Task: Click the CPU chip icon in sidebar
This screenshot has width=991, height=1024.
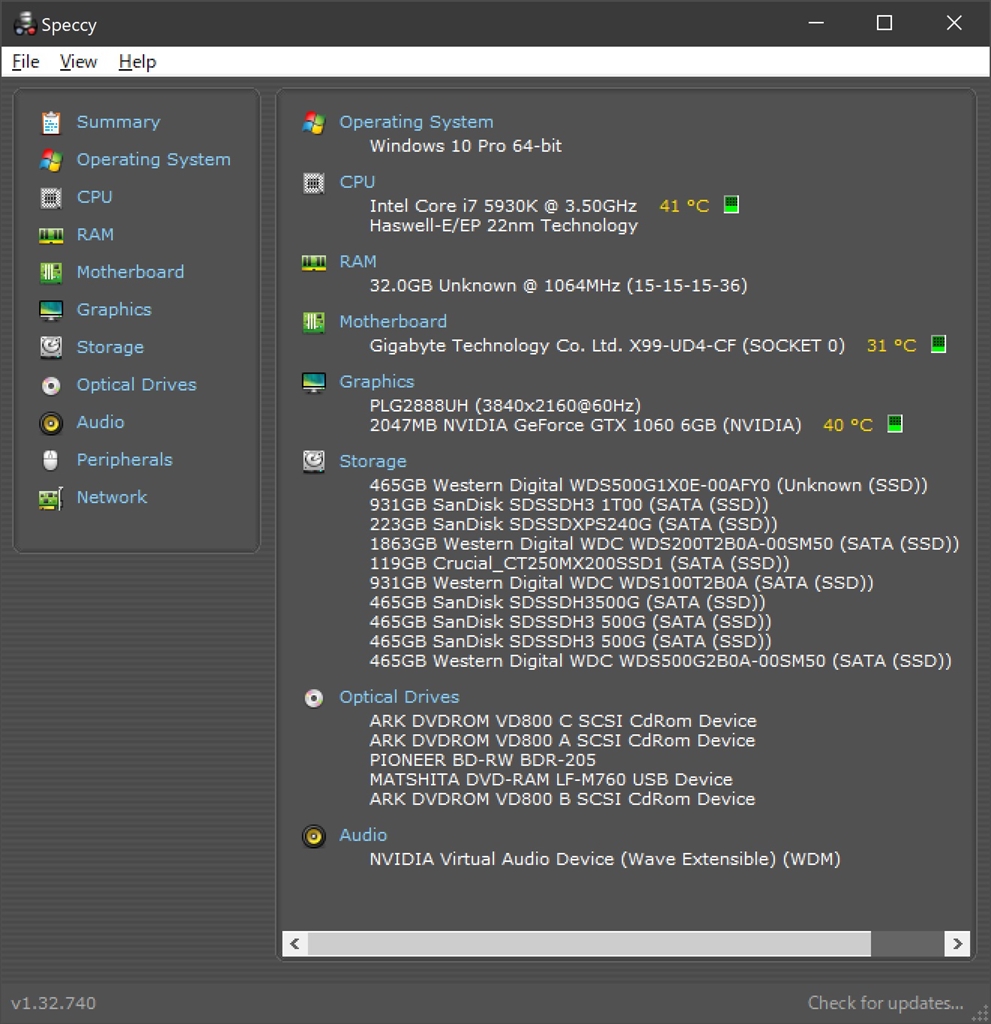Action: point(51,197)
